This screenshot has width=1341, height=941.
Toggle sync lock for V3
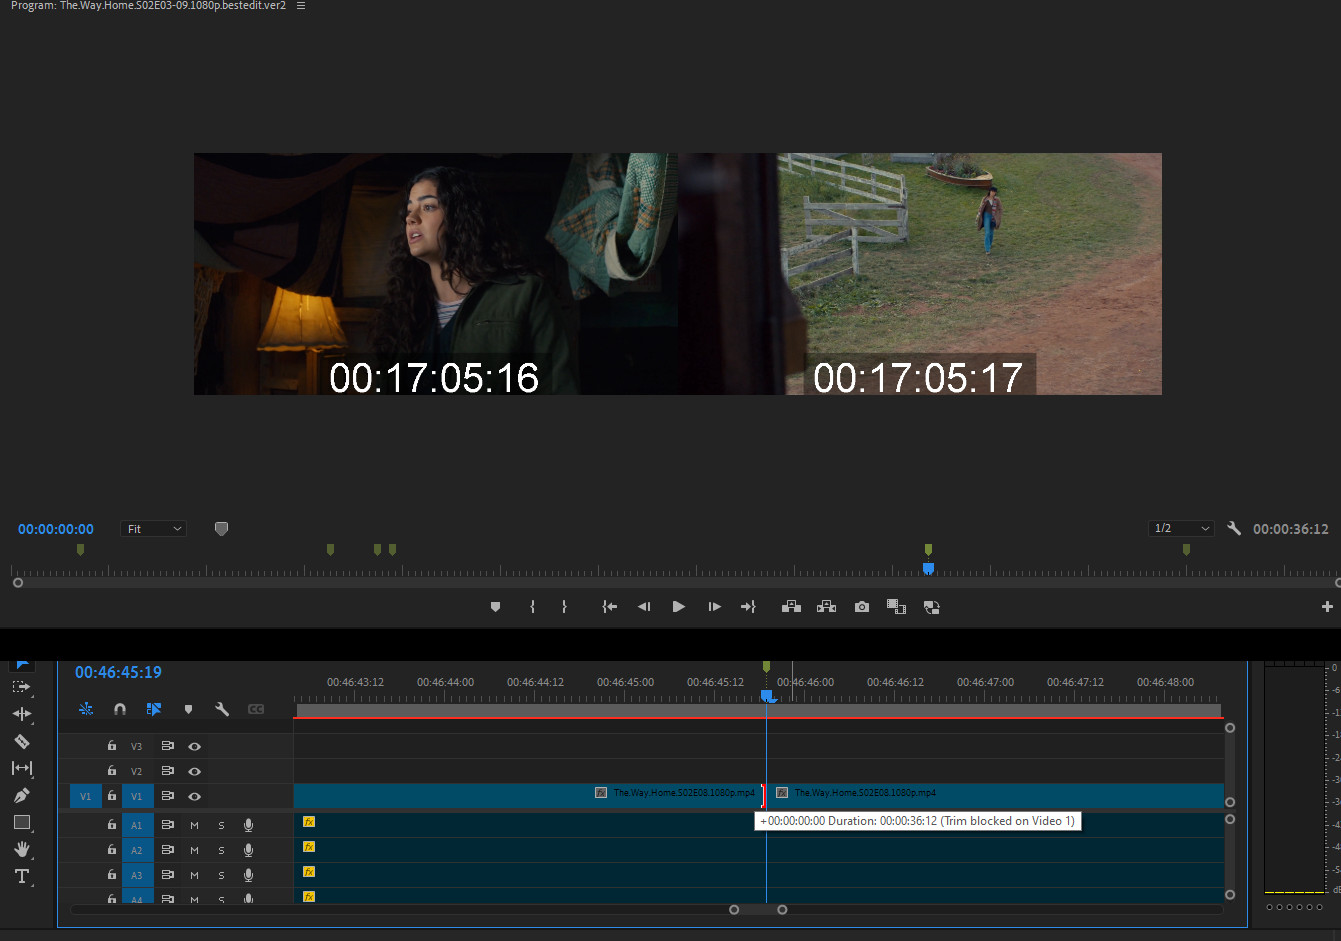point(167,746)
